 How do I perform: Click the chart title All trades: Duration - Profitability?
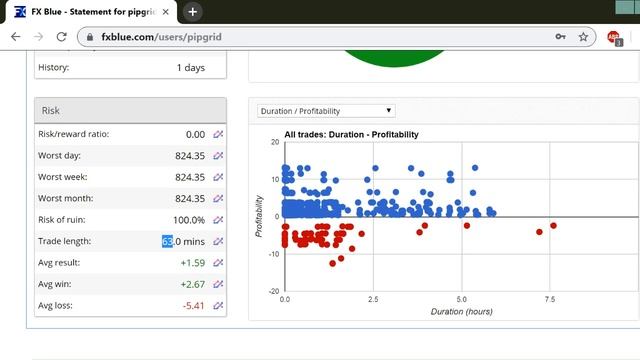coord(351,134)
